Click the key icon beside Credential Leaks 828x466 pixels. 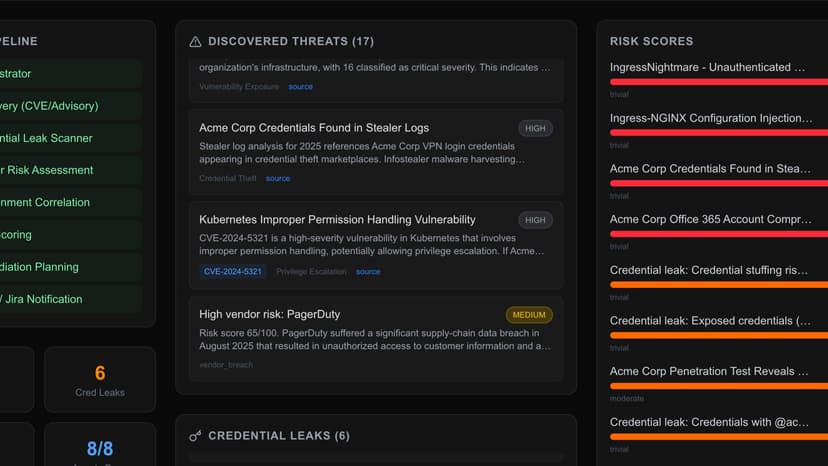(195, 436)
